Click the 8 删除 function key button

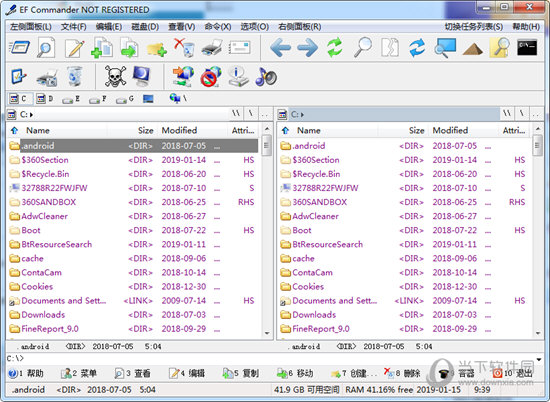click(x=402, y=373)
